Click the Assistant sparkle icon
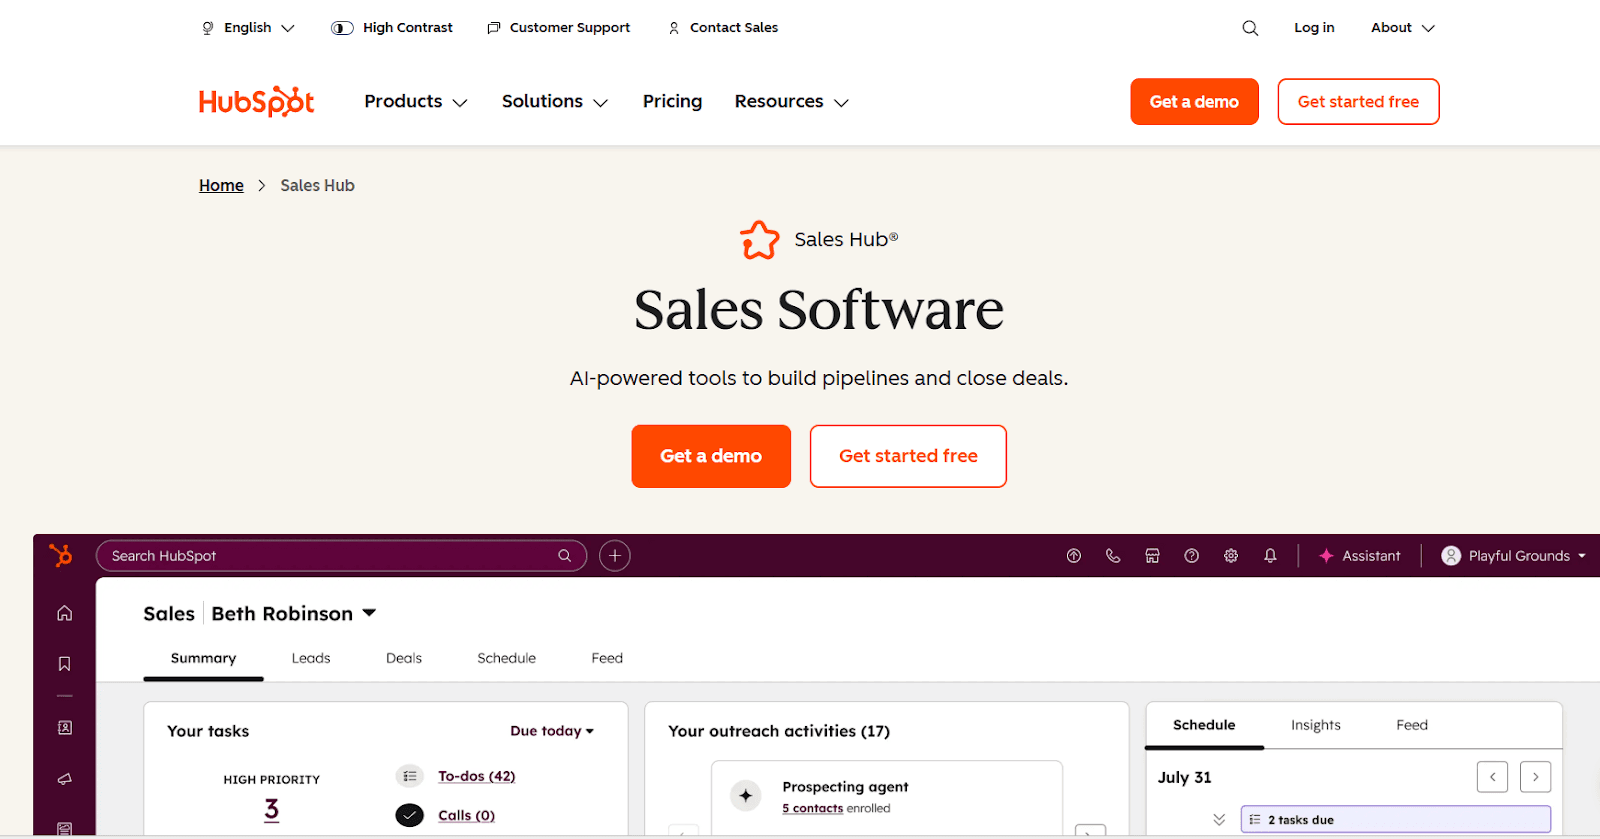1600x839 pixels. click(x=1326, y=556)
